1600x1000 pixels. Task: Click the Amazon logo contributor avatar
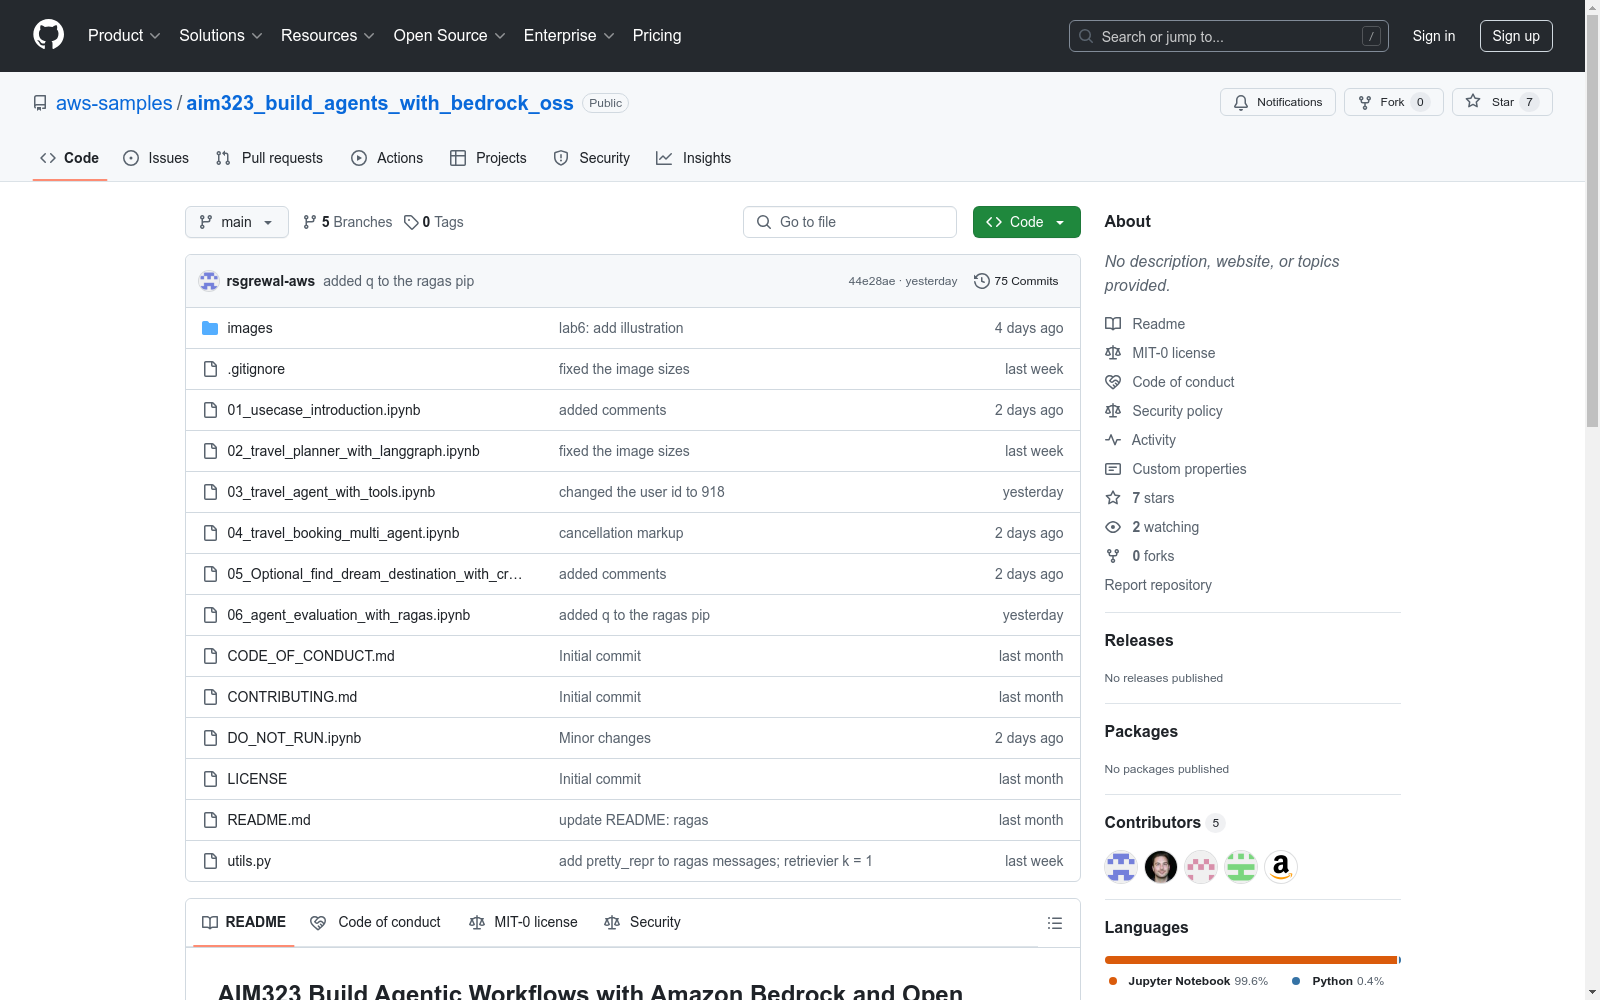[1281, 867]
